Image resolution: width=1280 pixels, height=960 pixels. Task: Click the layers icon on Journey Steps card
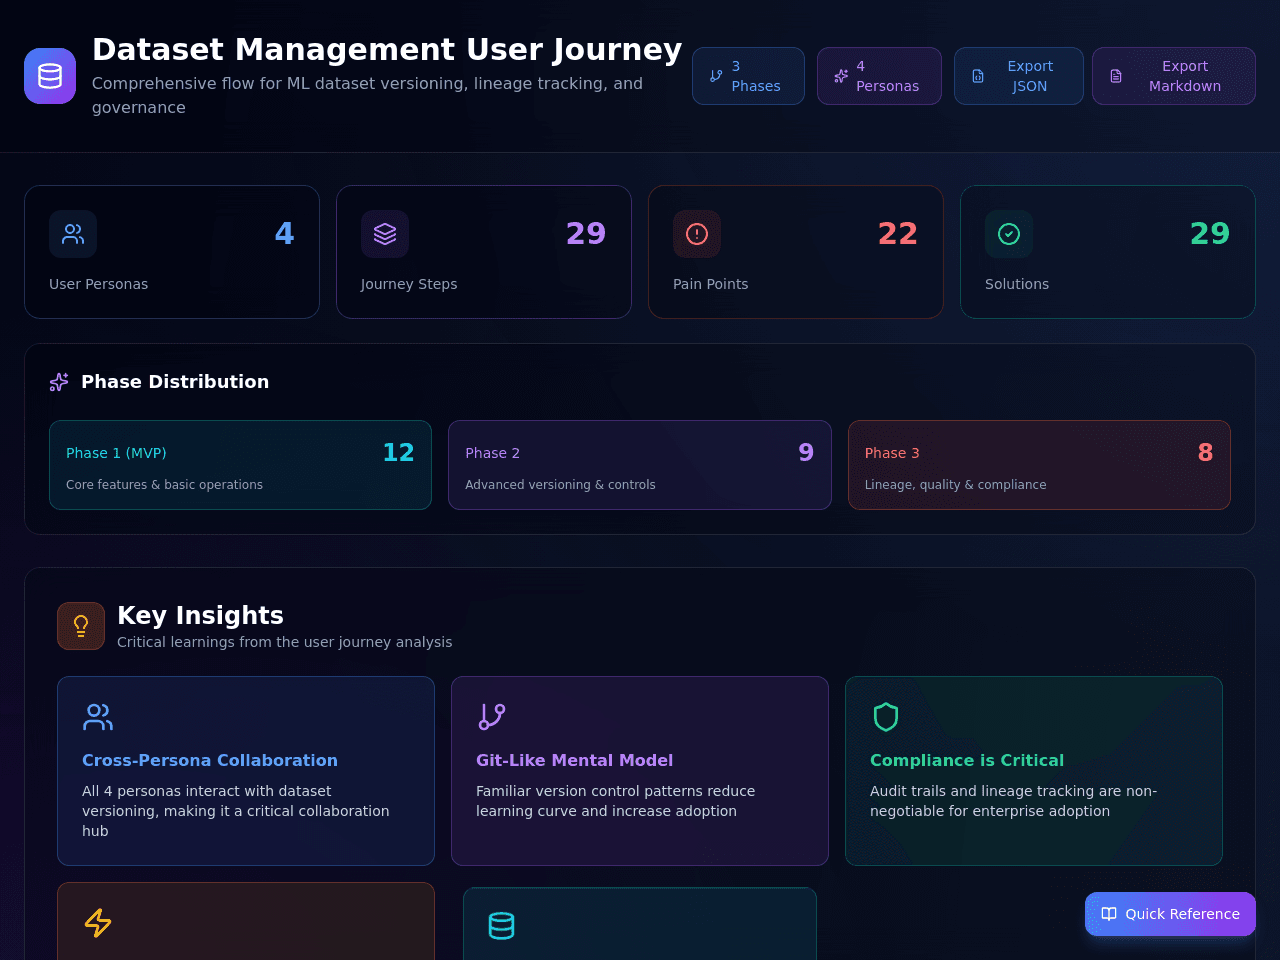[385, 234]
